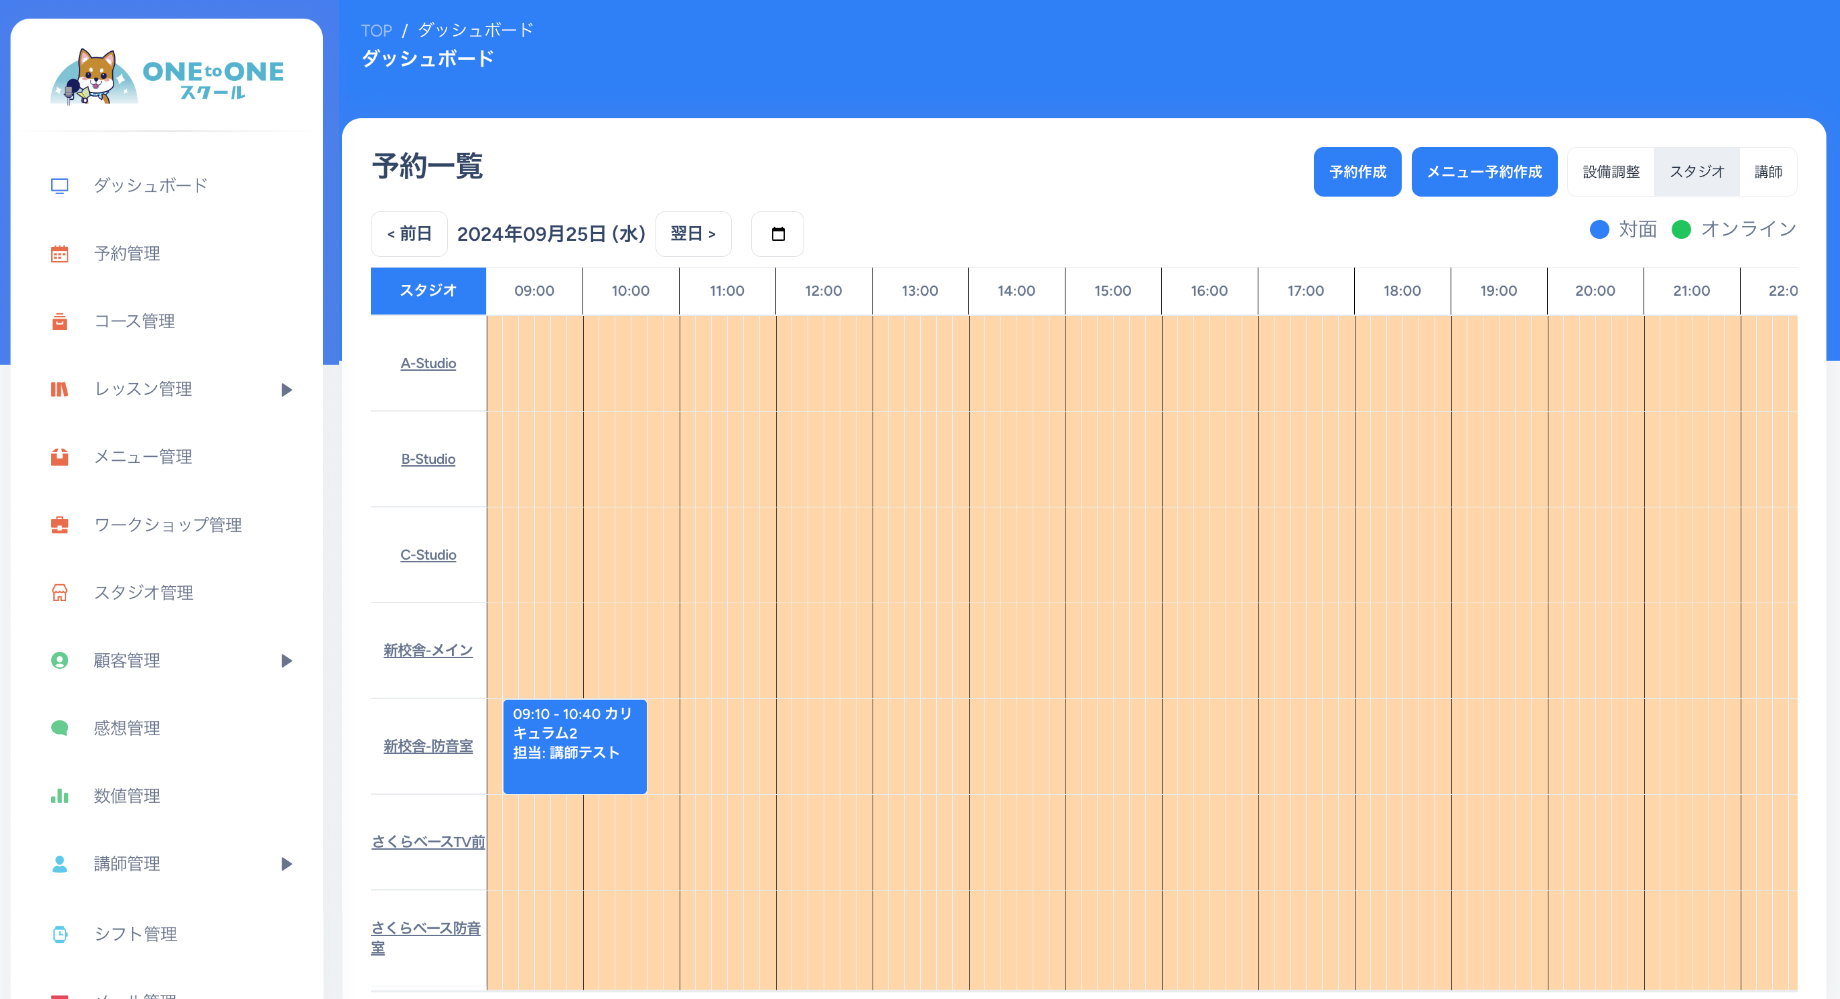Click the course management icon
This screenshot has height=999, width=1840.
60,322
